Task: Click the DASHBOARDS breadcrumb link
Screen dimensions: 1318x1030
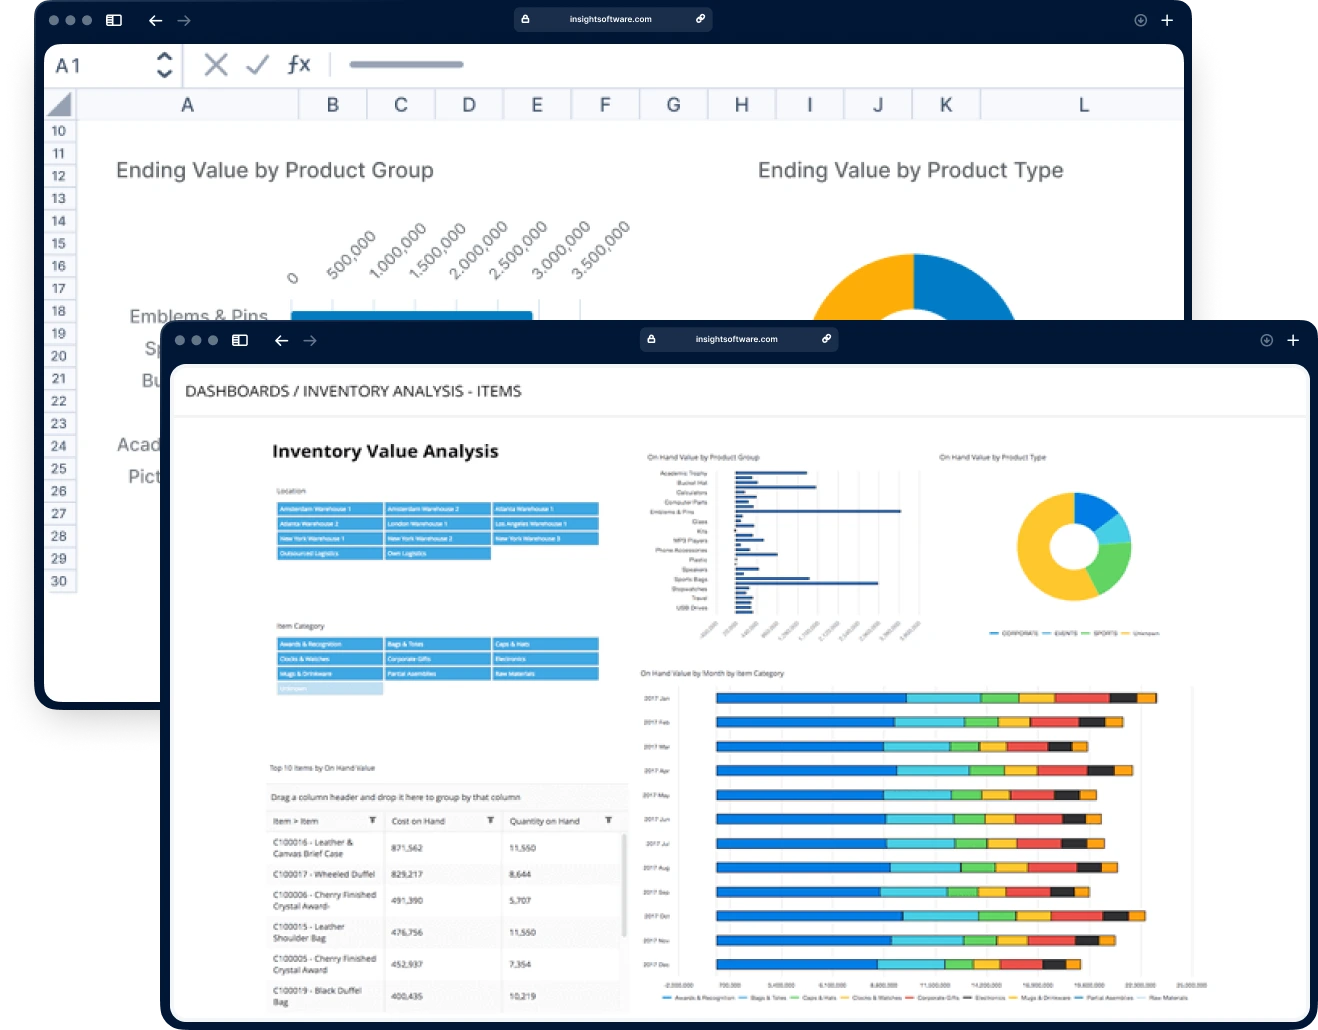Action: pyautogui.click(x=237, y=391)
